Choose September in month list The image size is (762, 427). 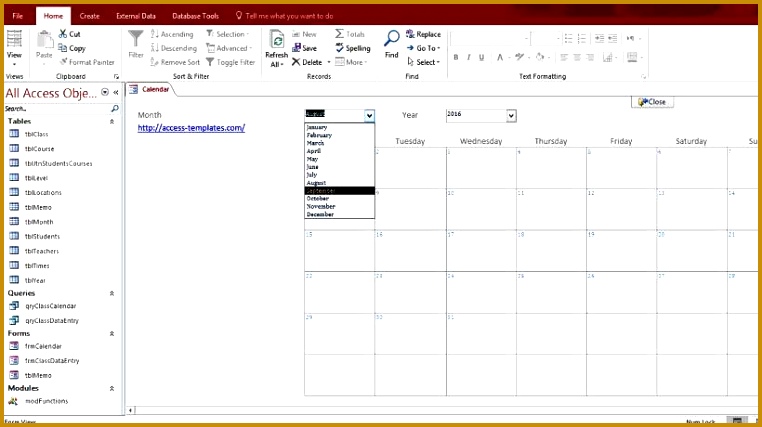[339, 191]
